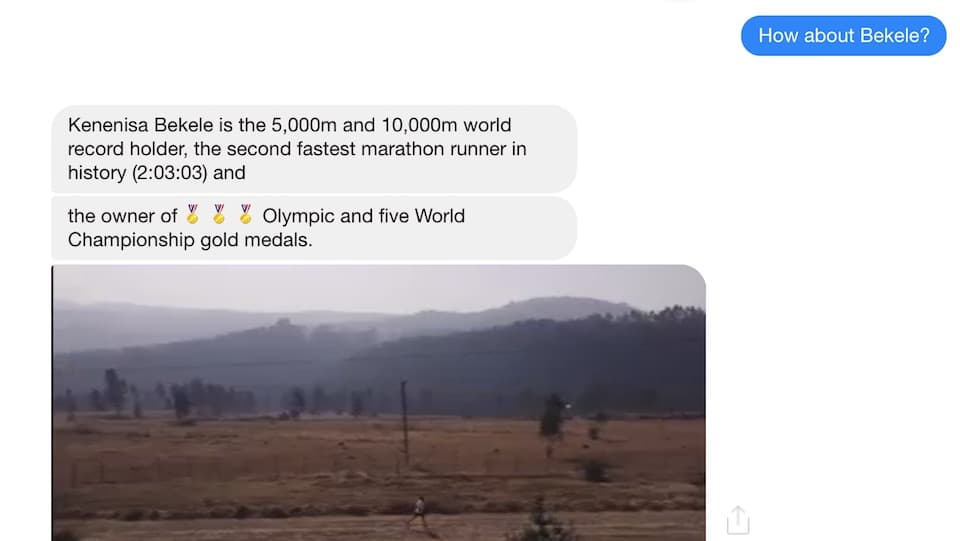Click the 'Championship gold medals.' text
The width and height of the screenshot is (960, 541).
(x=190, y=240)
